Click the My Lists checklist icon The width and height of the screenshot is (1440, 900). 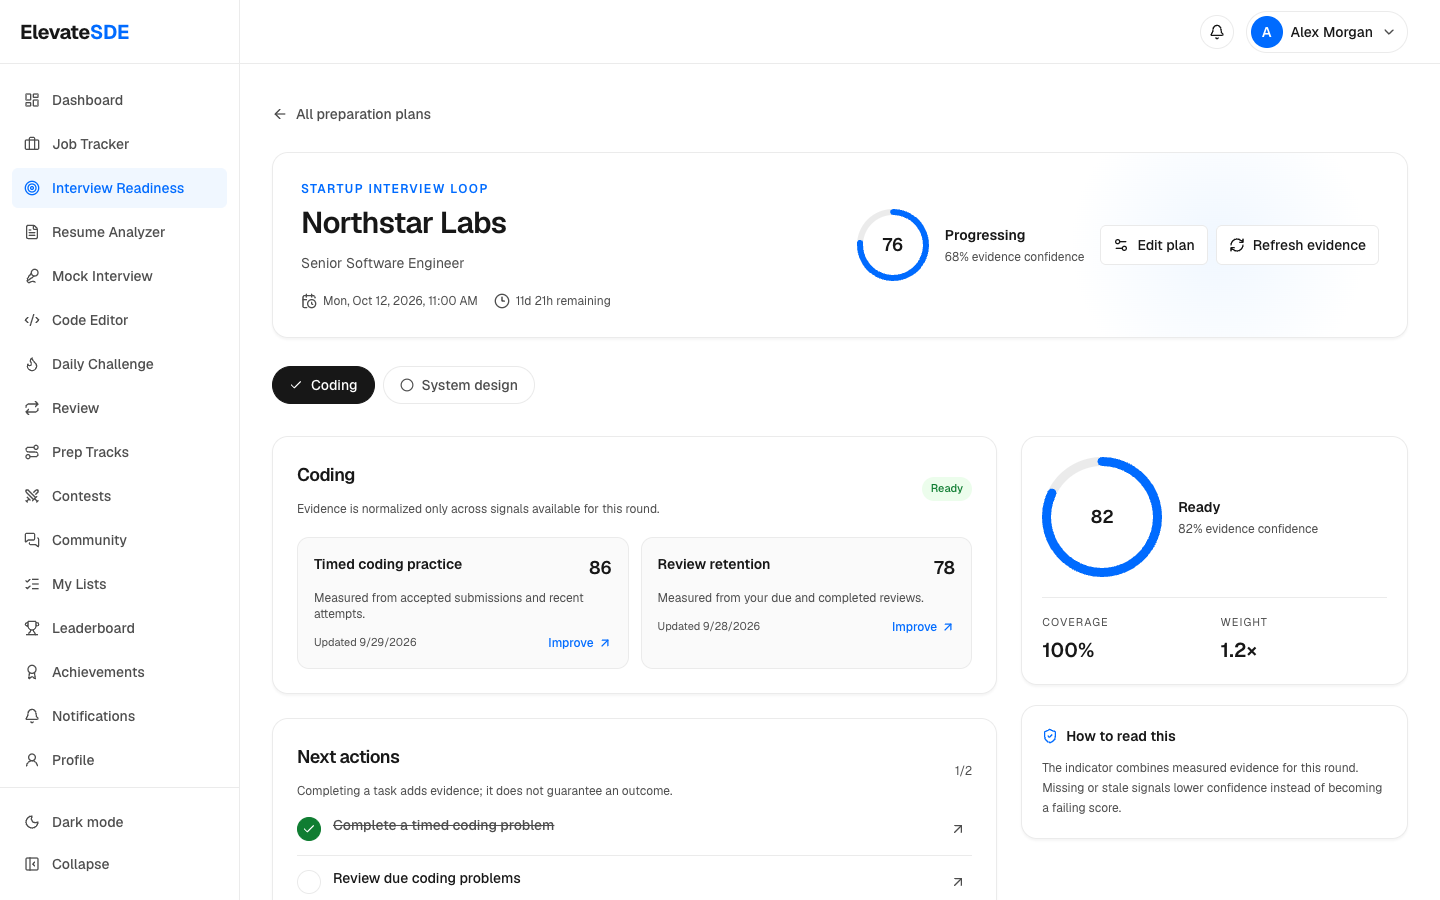coord(32,584)
